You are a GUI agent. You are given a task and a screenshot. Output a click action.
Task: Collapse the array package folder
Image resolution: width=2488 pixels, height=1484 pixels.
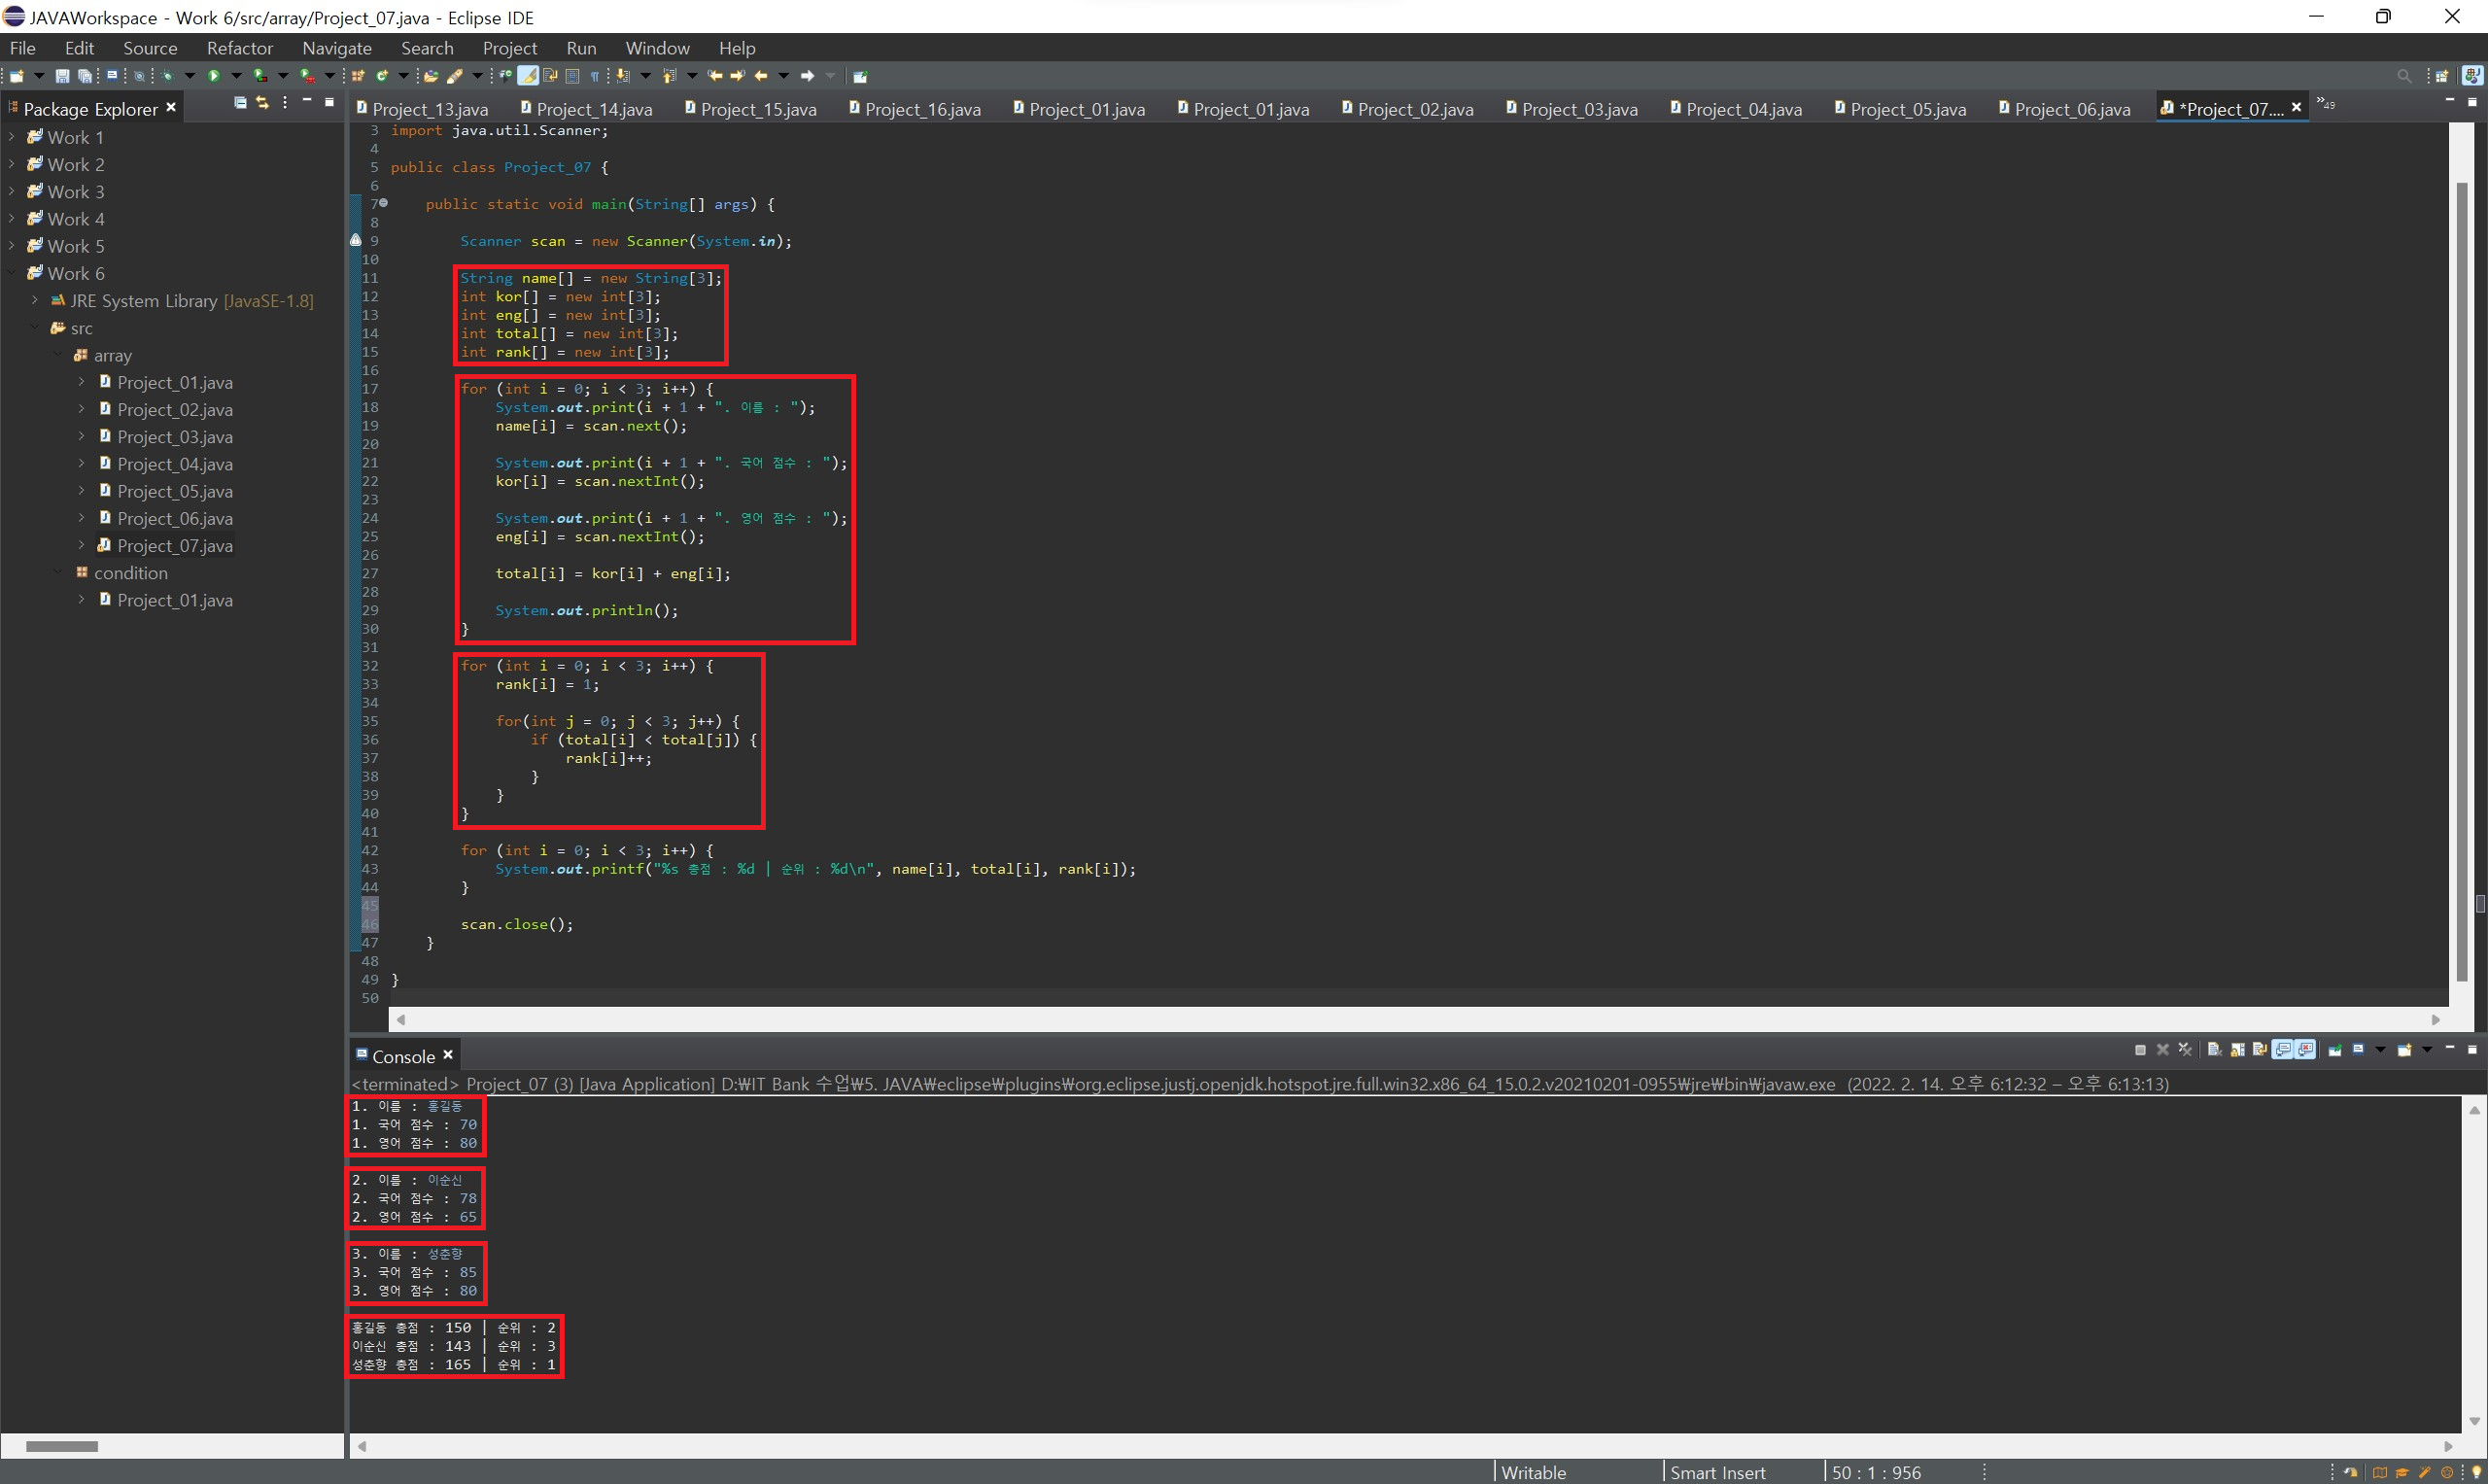click(x=58, y=355)
